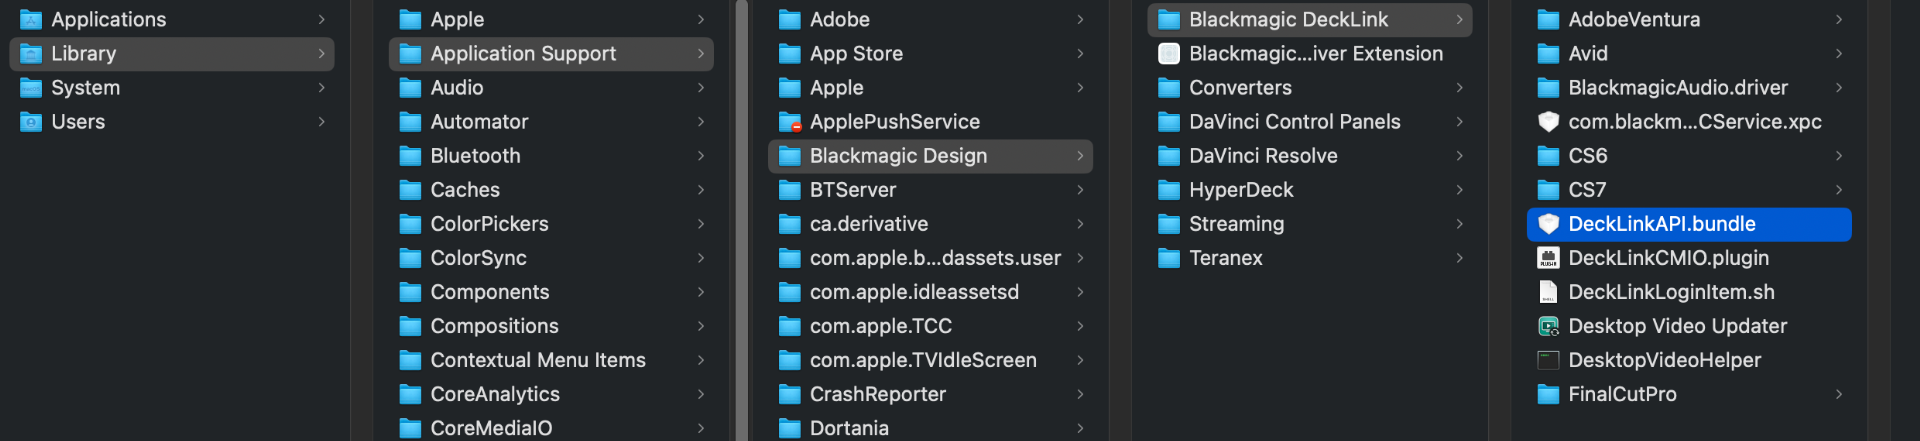Select the Contextual Menu Items folder

(537, 360)
